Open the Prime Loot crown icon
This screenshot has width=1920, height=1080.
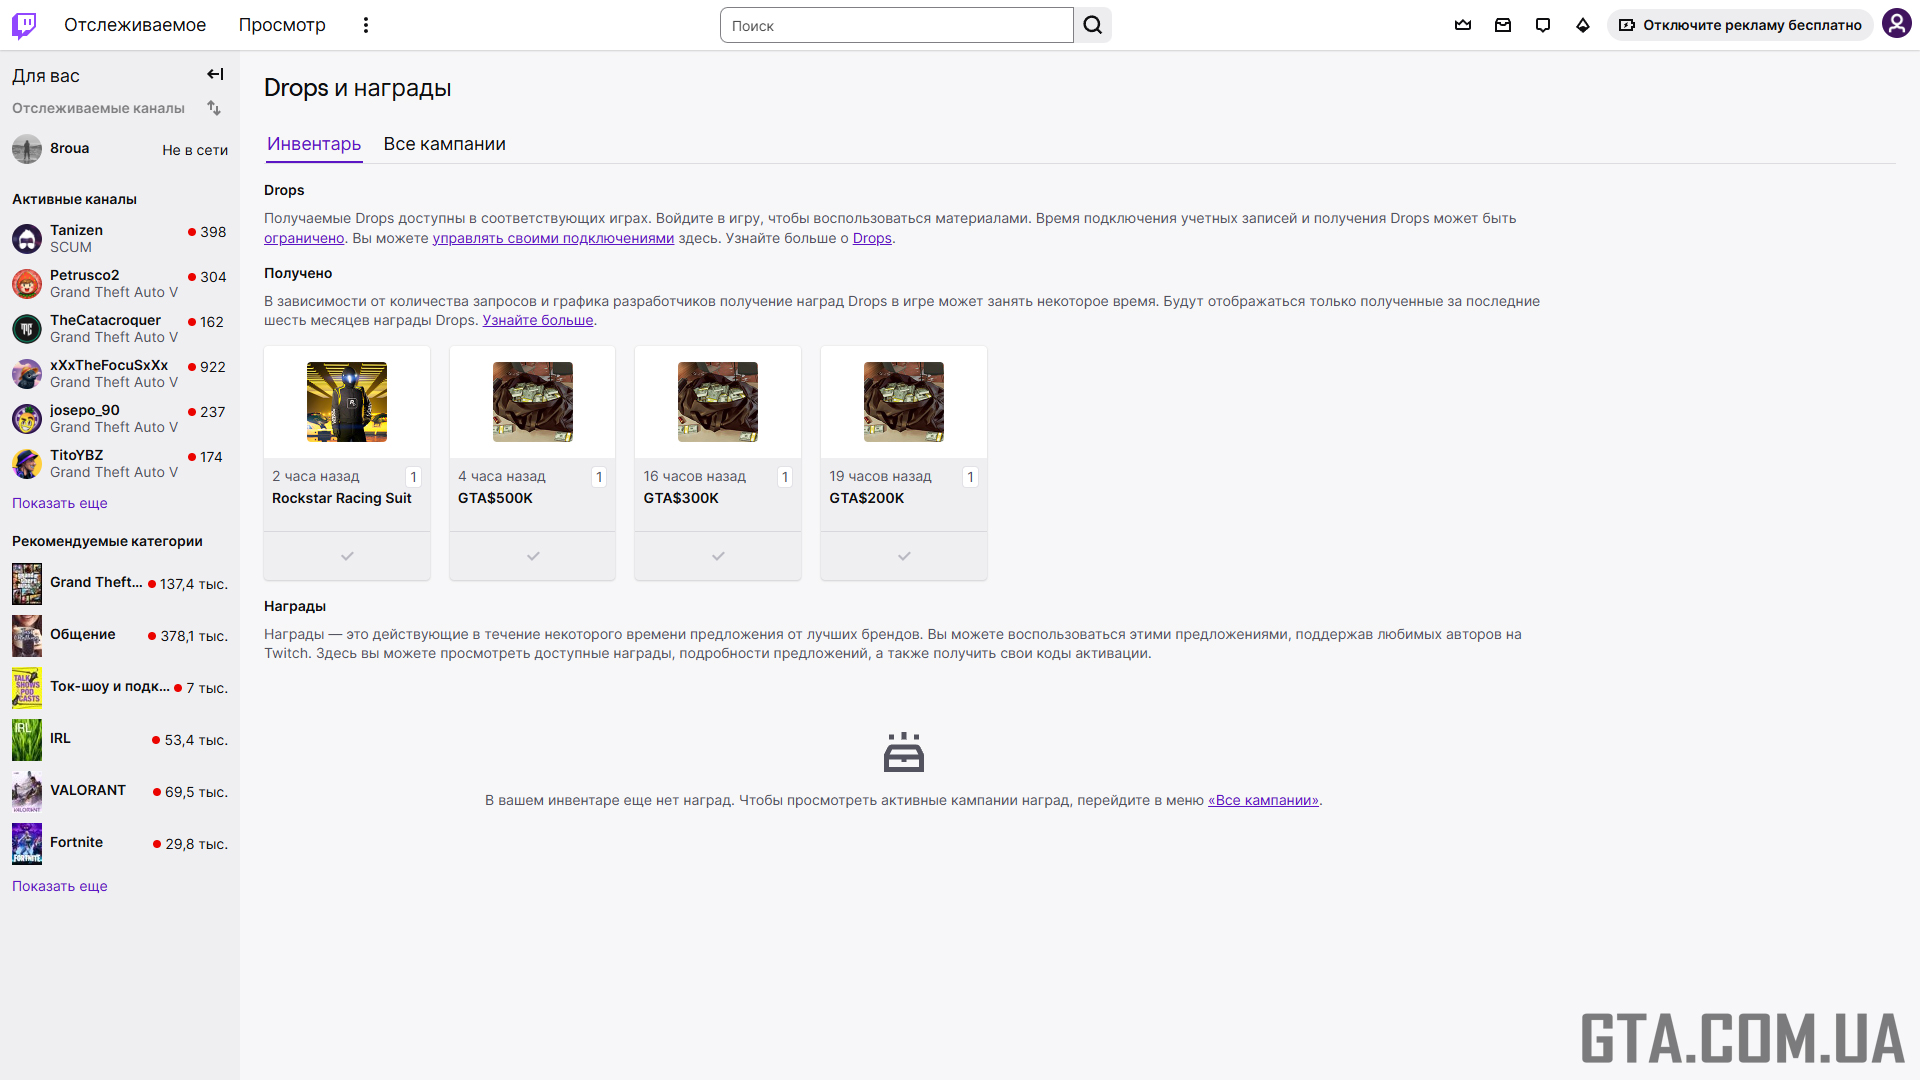click(1463, 25)
